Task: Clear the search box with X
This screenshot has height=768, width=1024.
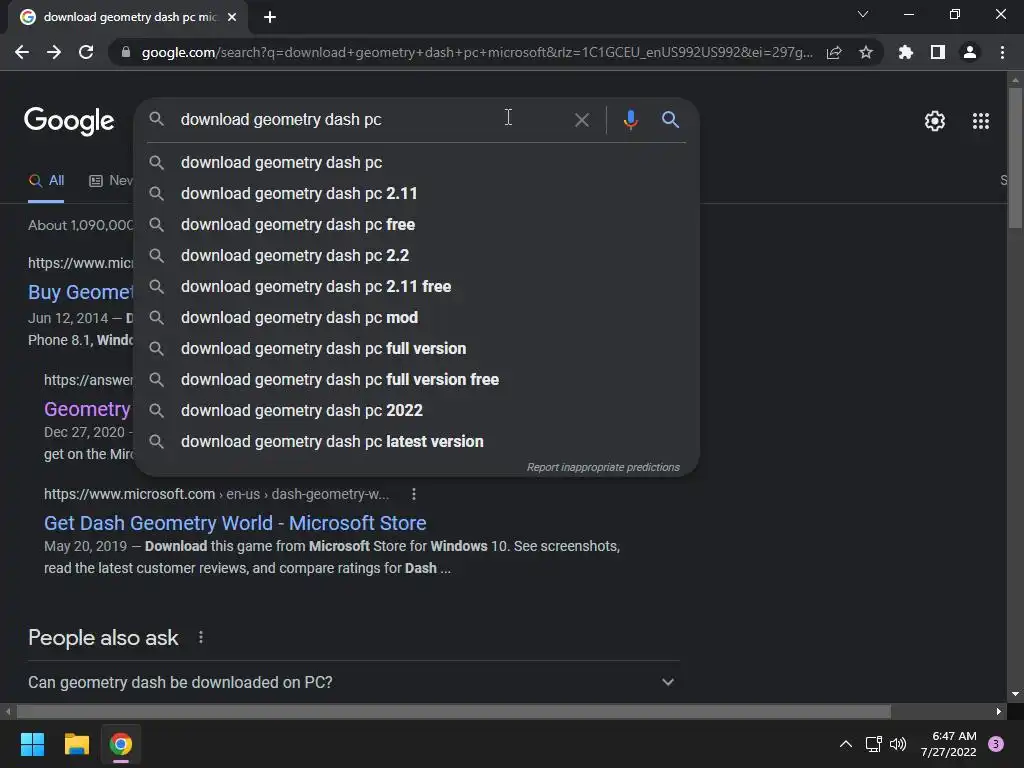Action: (581, 120)
